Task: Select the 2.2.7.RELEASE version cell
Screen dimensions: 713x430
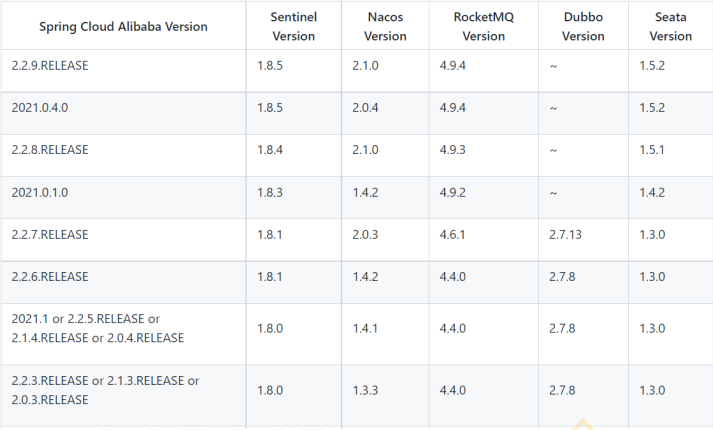Action: [50, 234]
